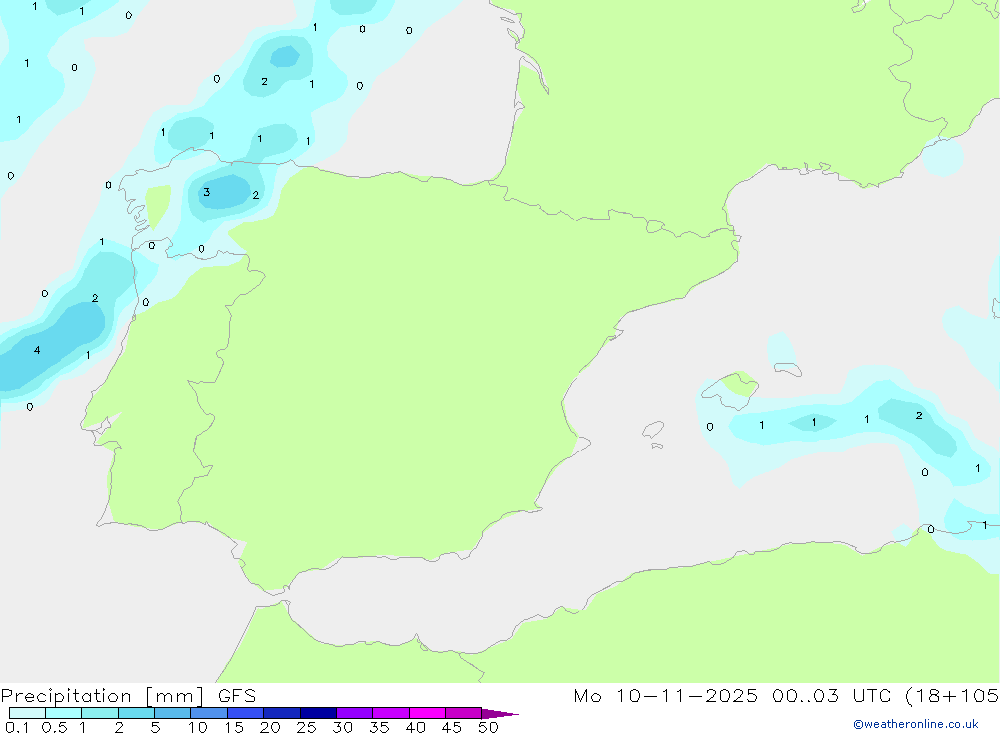Click the "0.5" legend label
The image size is (1000, 733).
pyautogui.click(x=54, y=727)
